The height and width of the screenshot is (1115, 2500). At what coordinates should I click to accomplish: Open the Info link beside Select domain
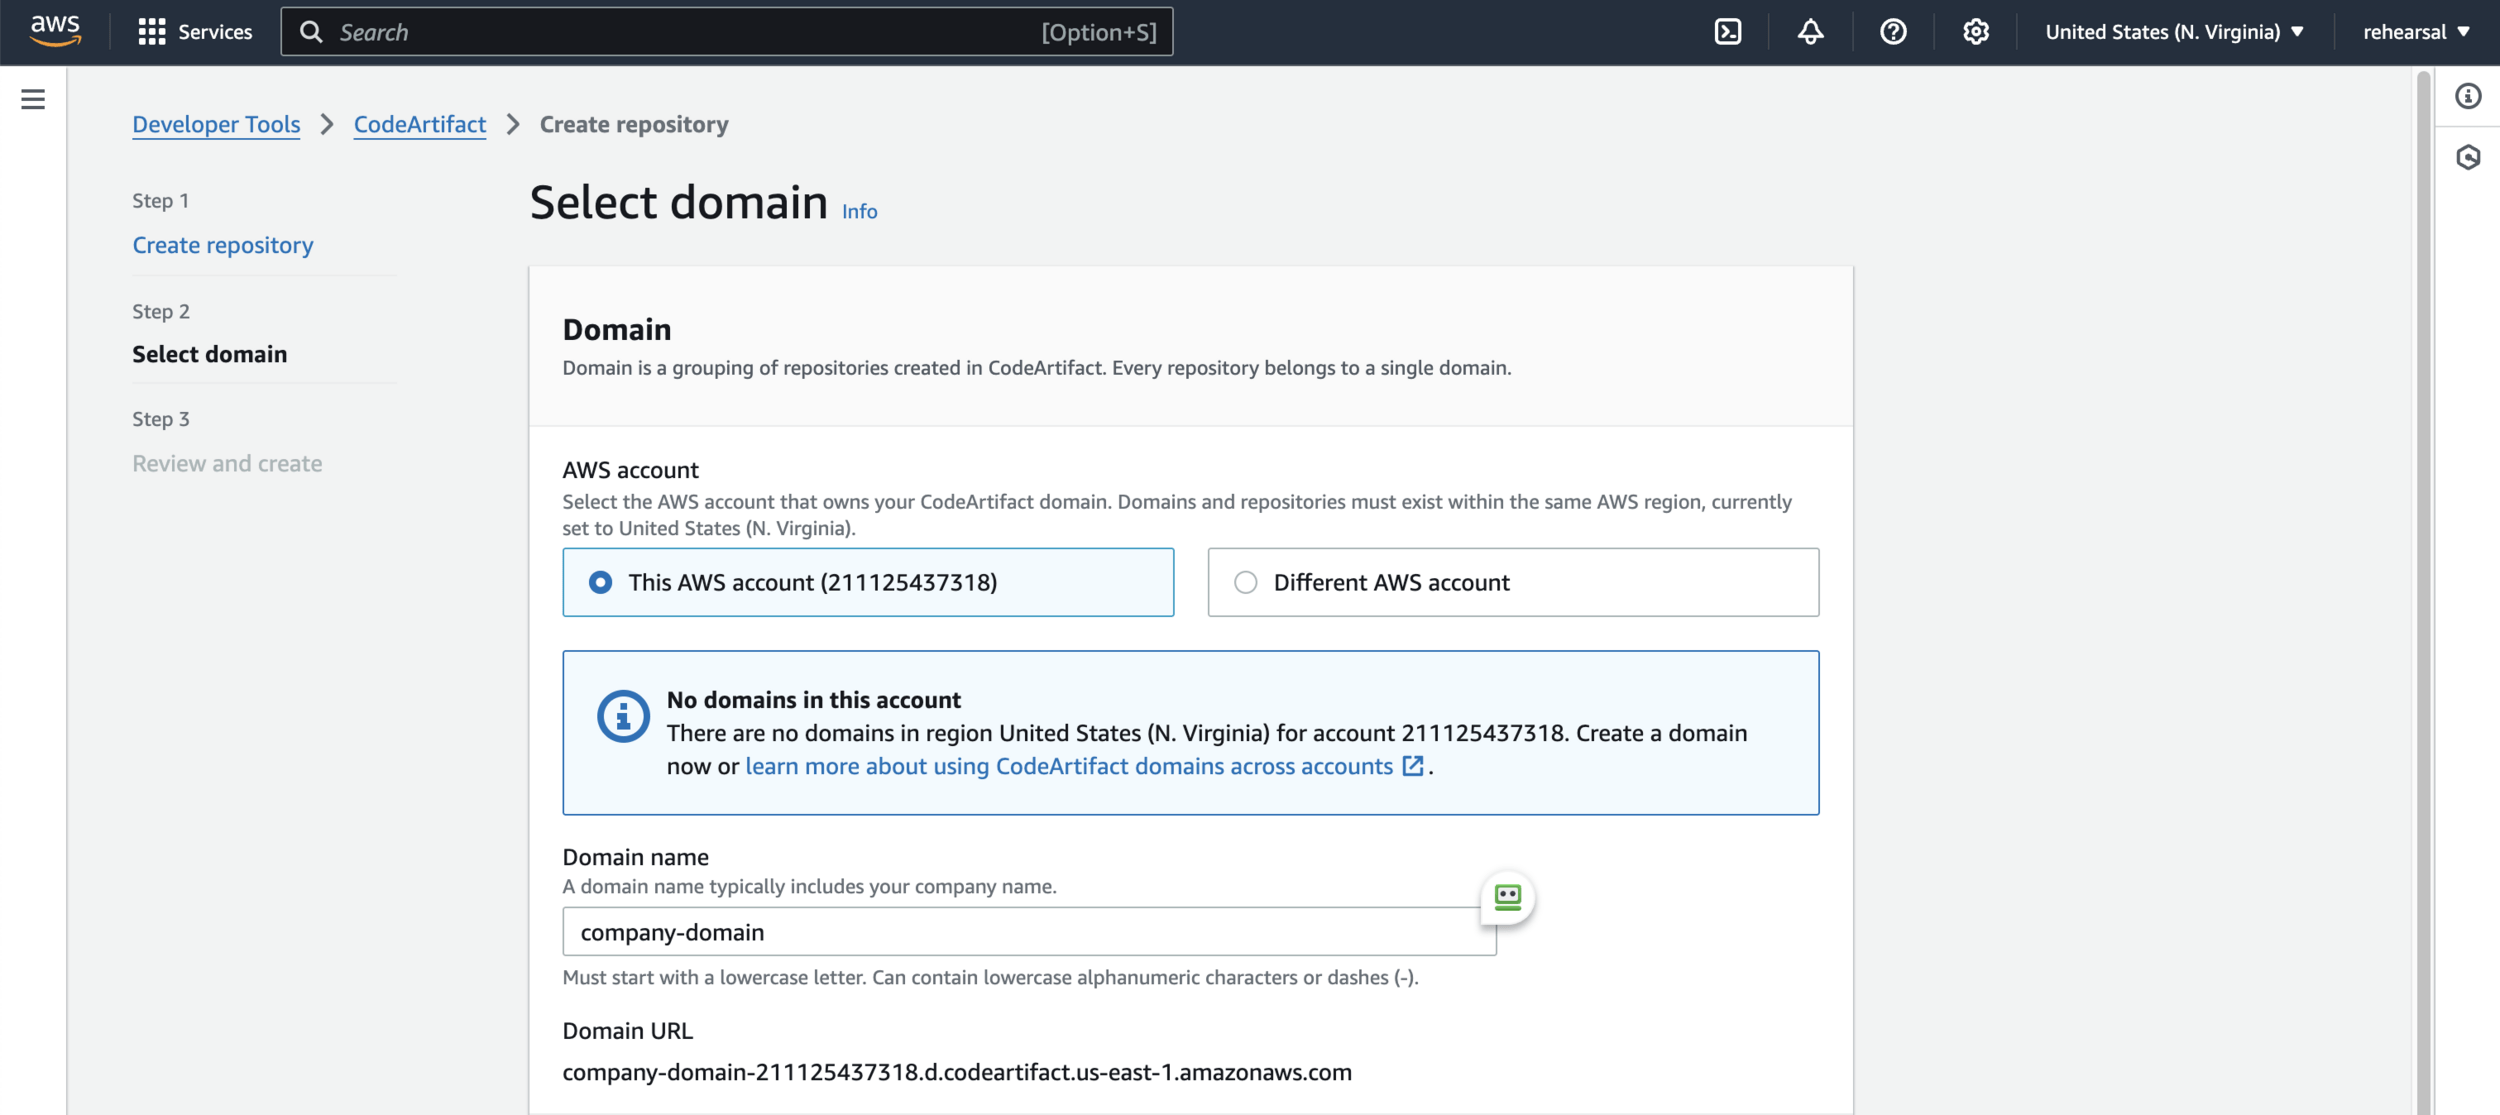coord(859,211)
